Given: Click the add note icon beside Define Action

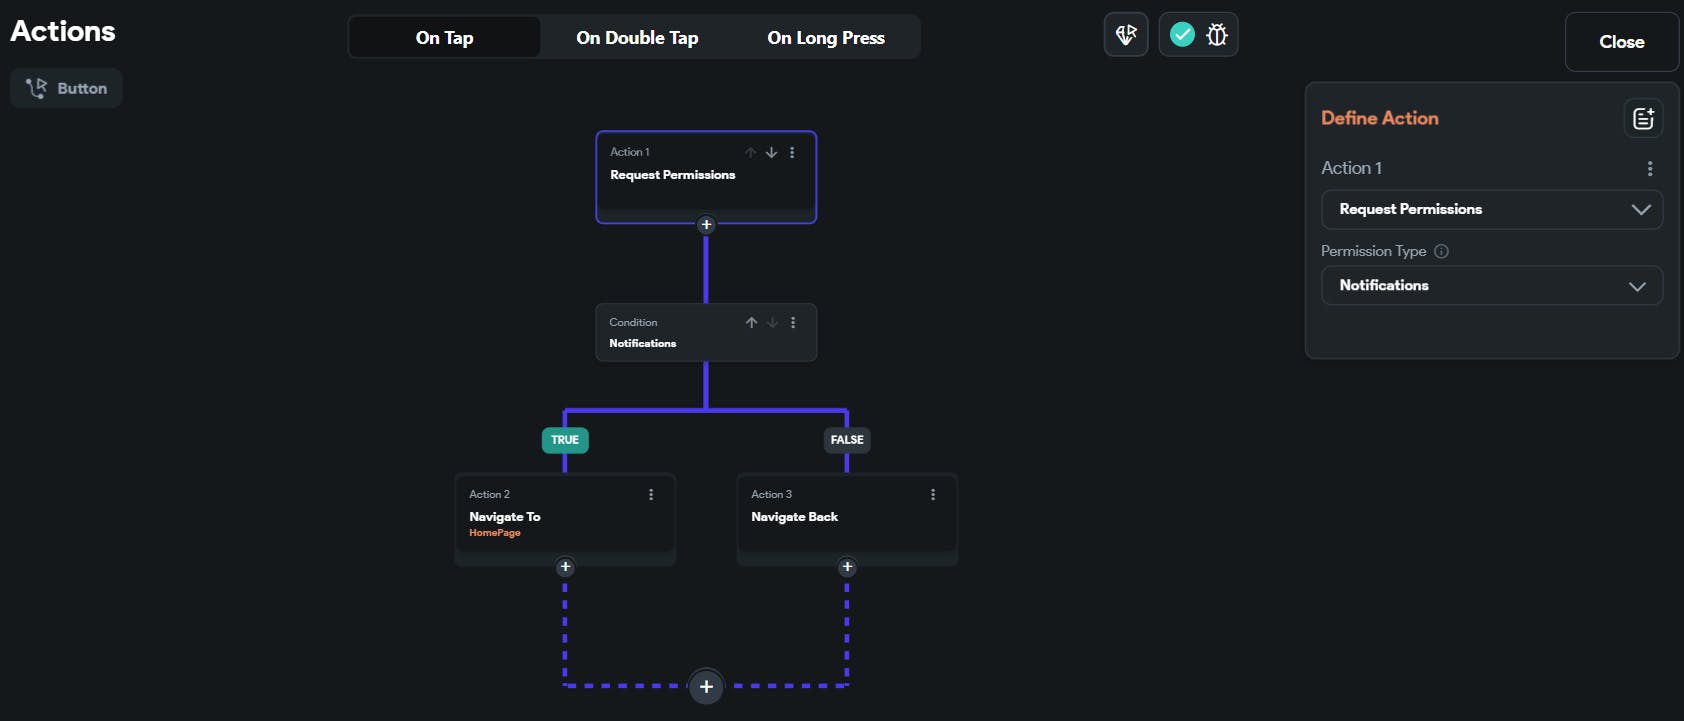Looking at the screenshot, I should [1643, 119].
